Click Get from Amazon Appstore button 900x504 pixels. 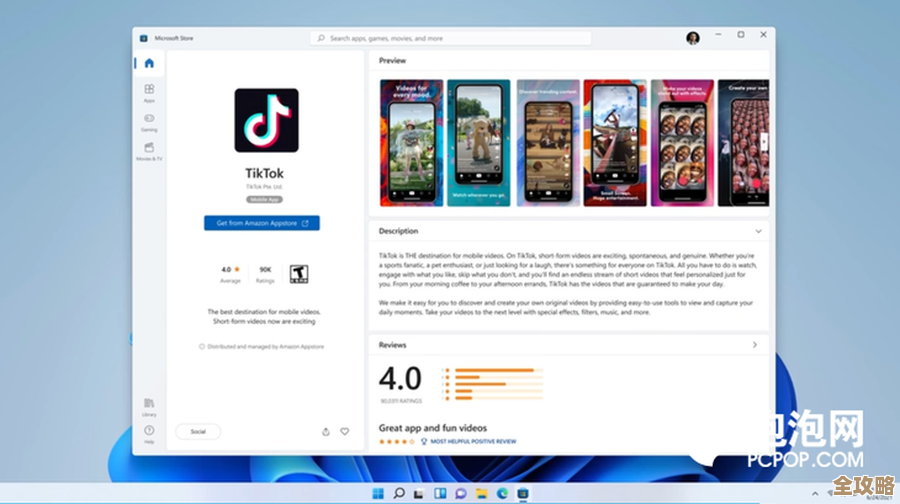(x=262, y=223)
